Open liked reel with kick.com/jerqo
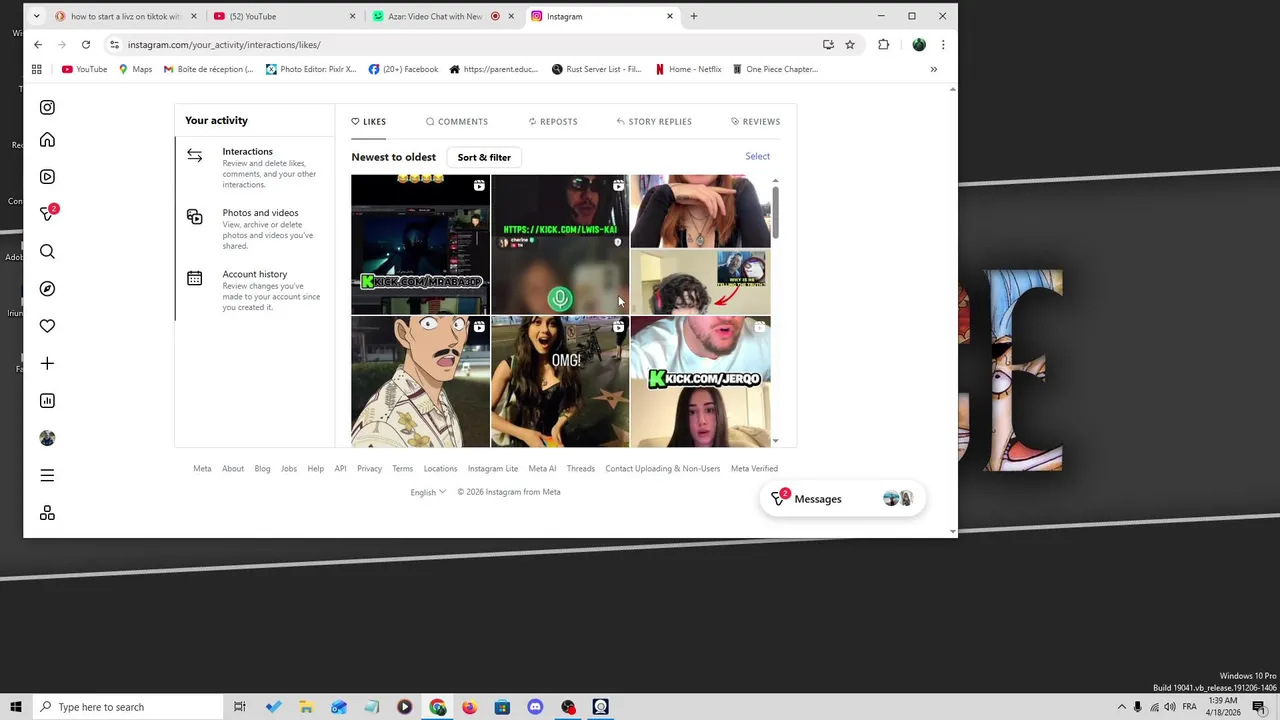This screenshot has height=720, width=1280. point(701,381)
